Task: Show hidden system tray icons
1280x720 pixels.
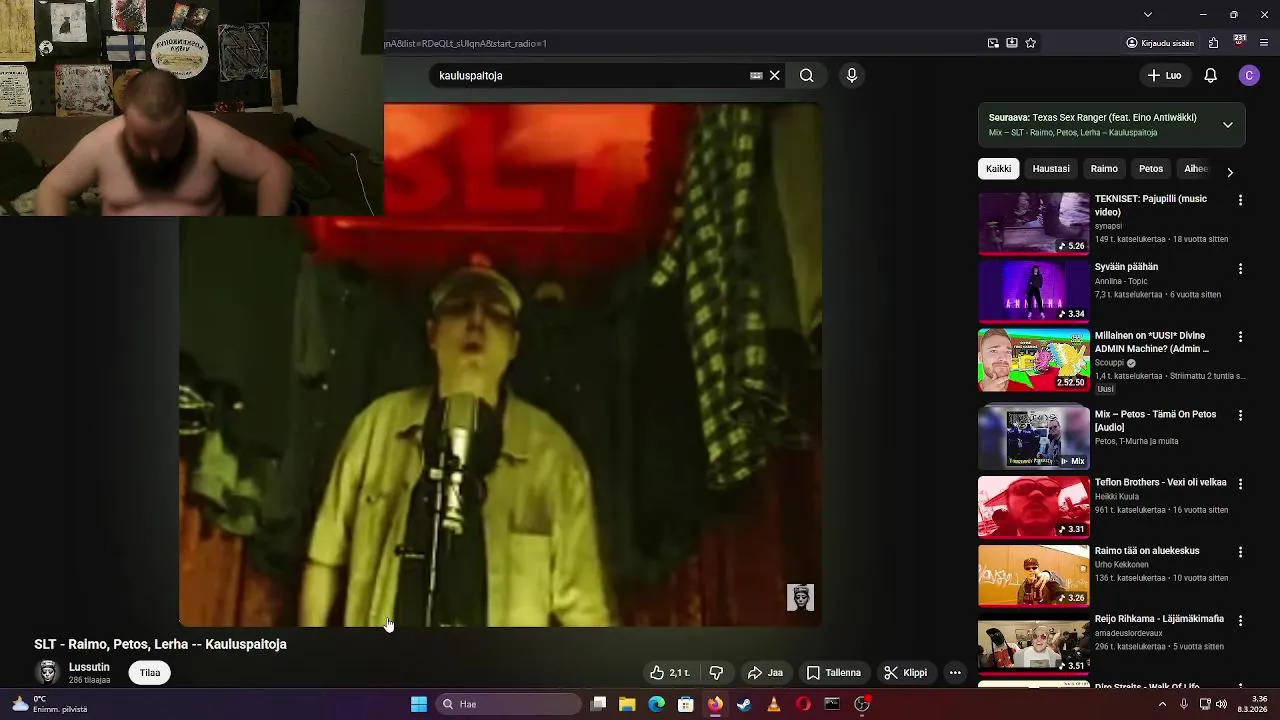Action: click(1162, 704)
